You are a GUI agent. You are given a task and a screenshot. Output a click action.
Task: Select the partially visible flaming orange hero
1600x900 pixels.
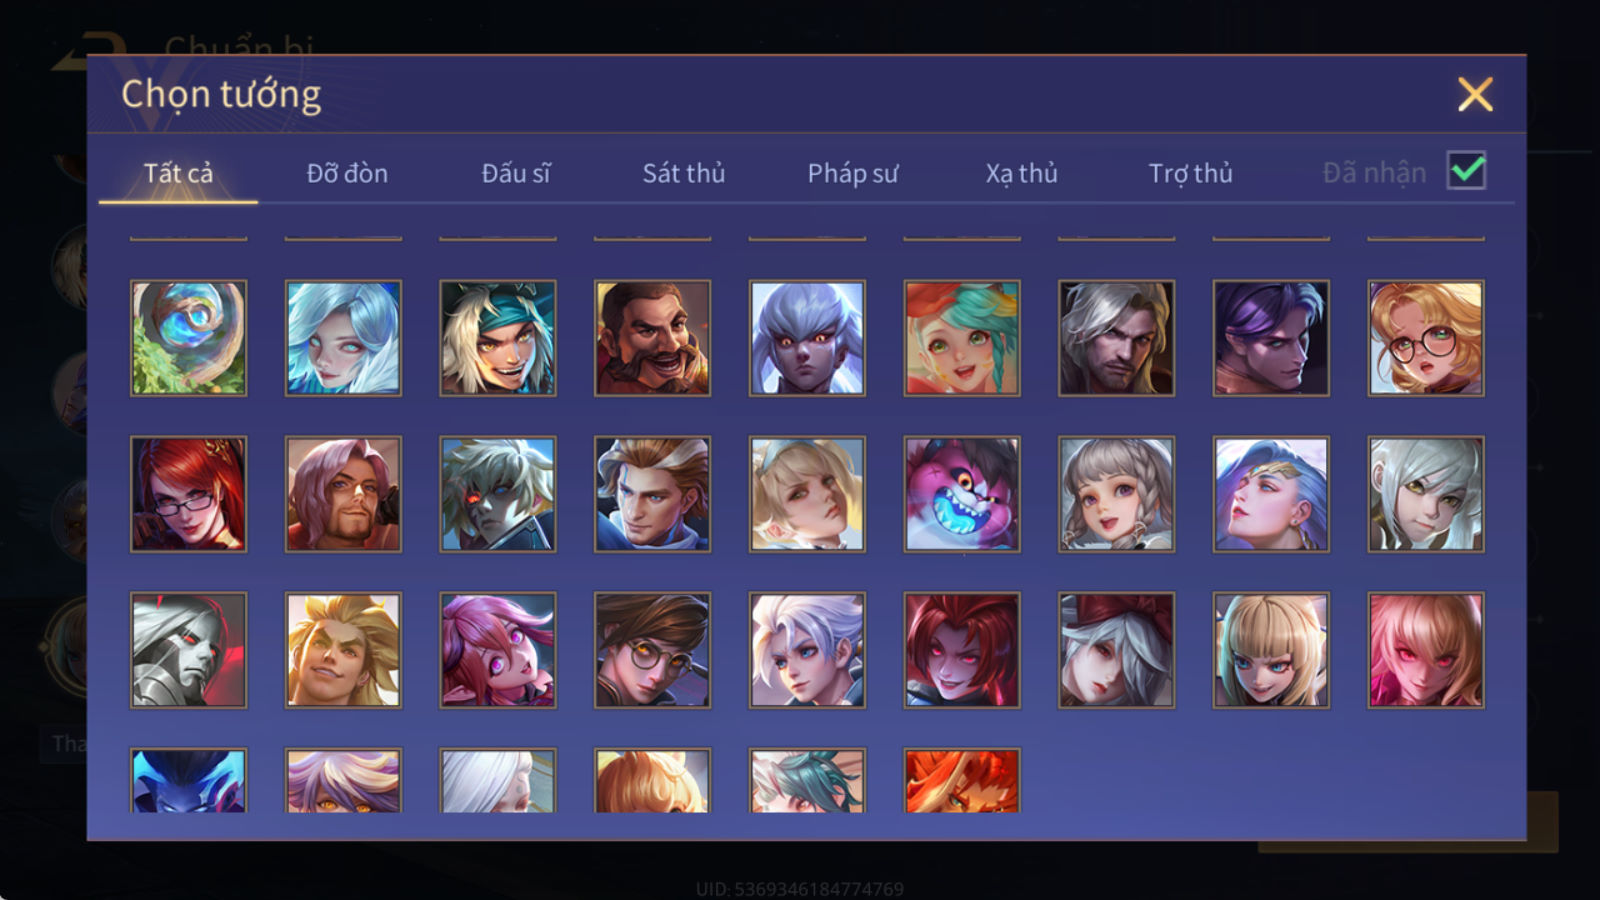click(962, 780)
